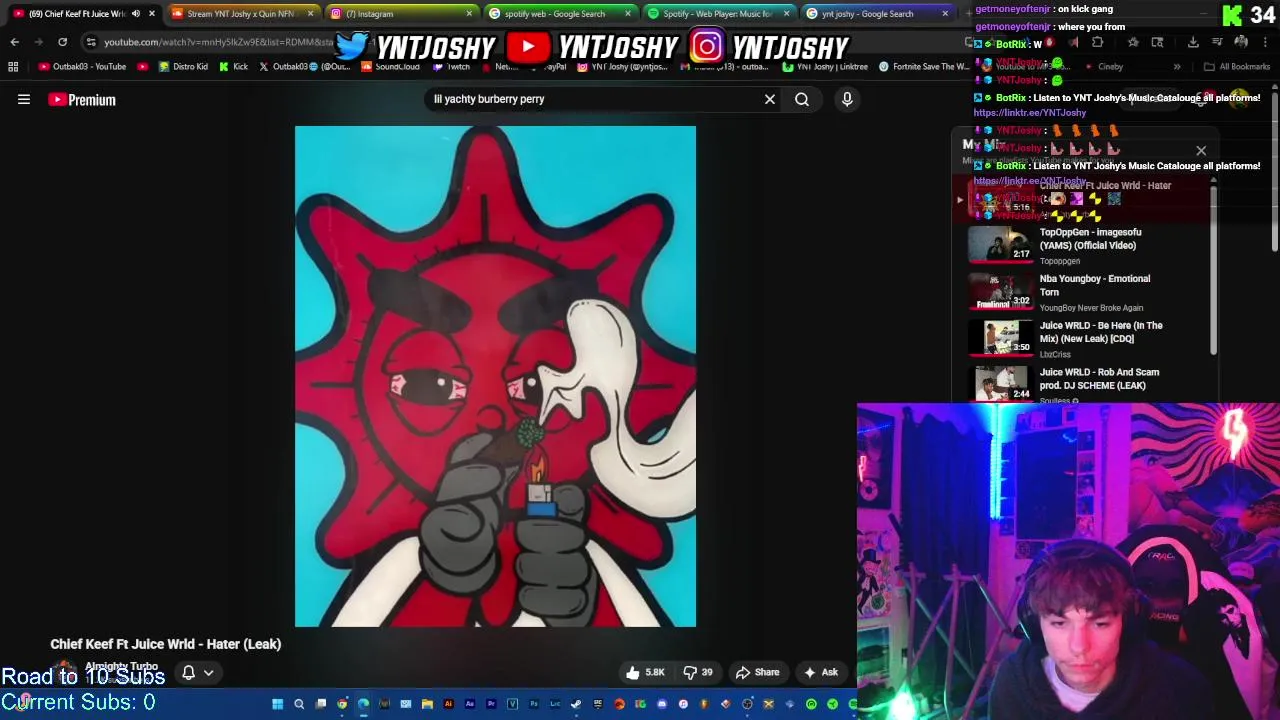Click the playlist panel scrollbar
This screenshot has width=1280, height=720.
(x=1214, y=268)
